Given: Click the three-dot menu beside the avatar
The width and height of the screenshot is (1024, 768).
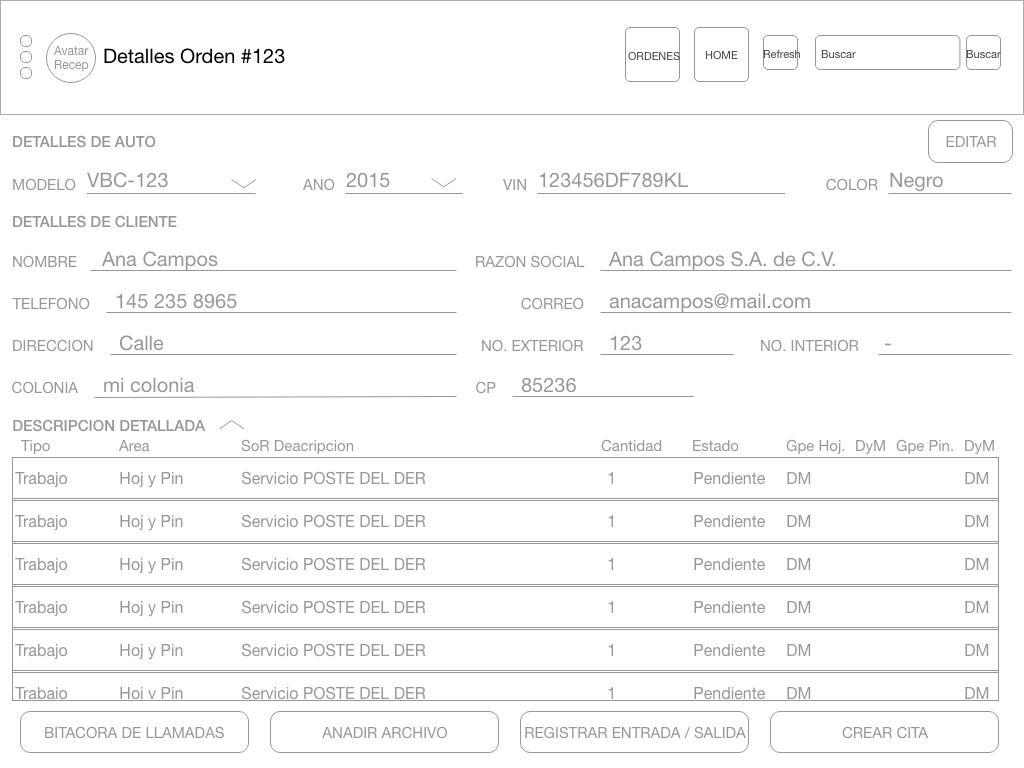Looking at the screenshot, I should pos(26,57).
